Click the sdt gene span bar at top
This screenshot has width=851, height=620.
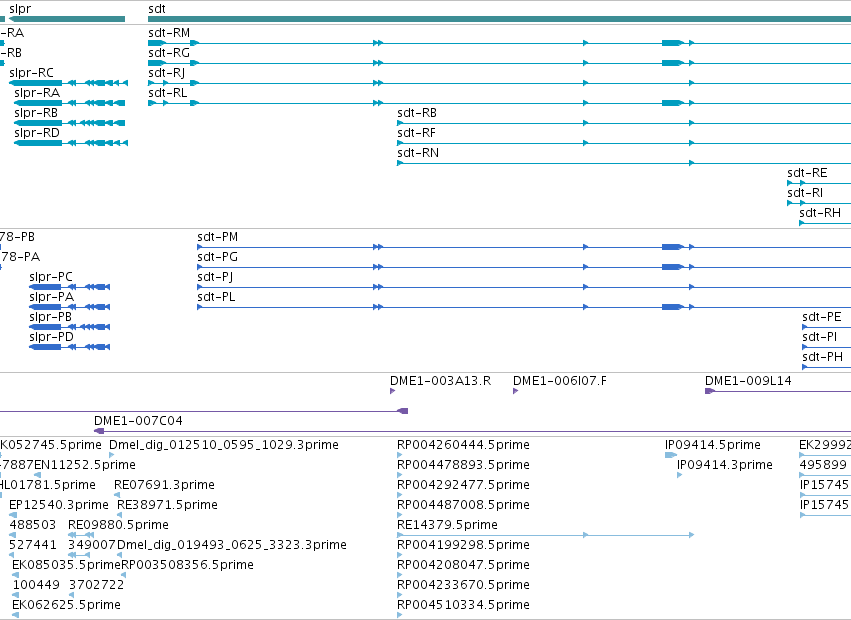click(499, 19)
